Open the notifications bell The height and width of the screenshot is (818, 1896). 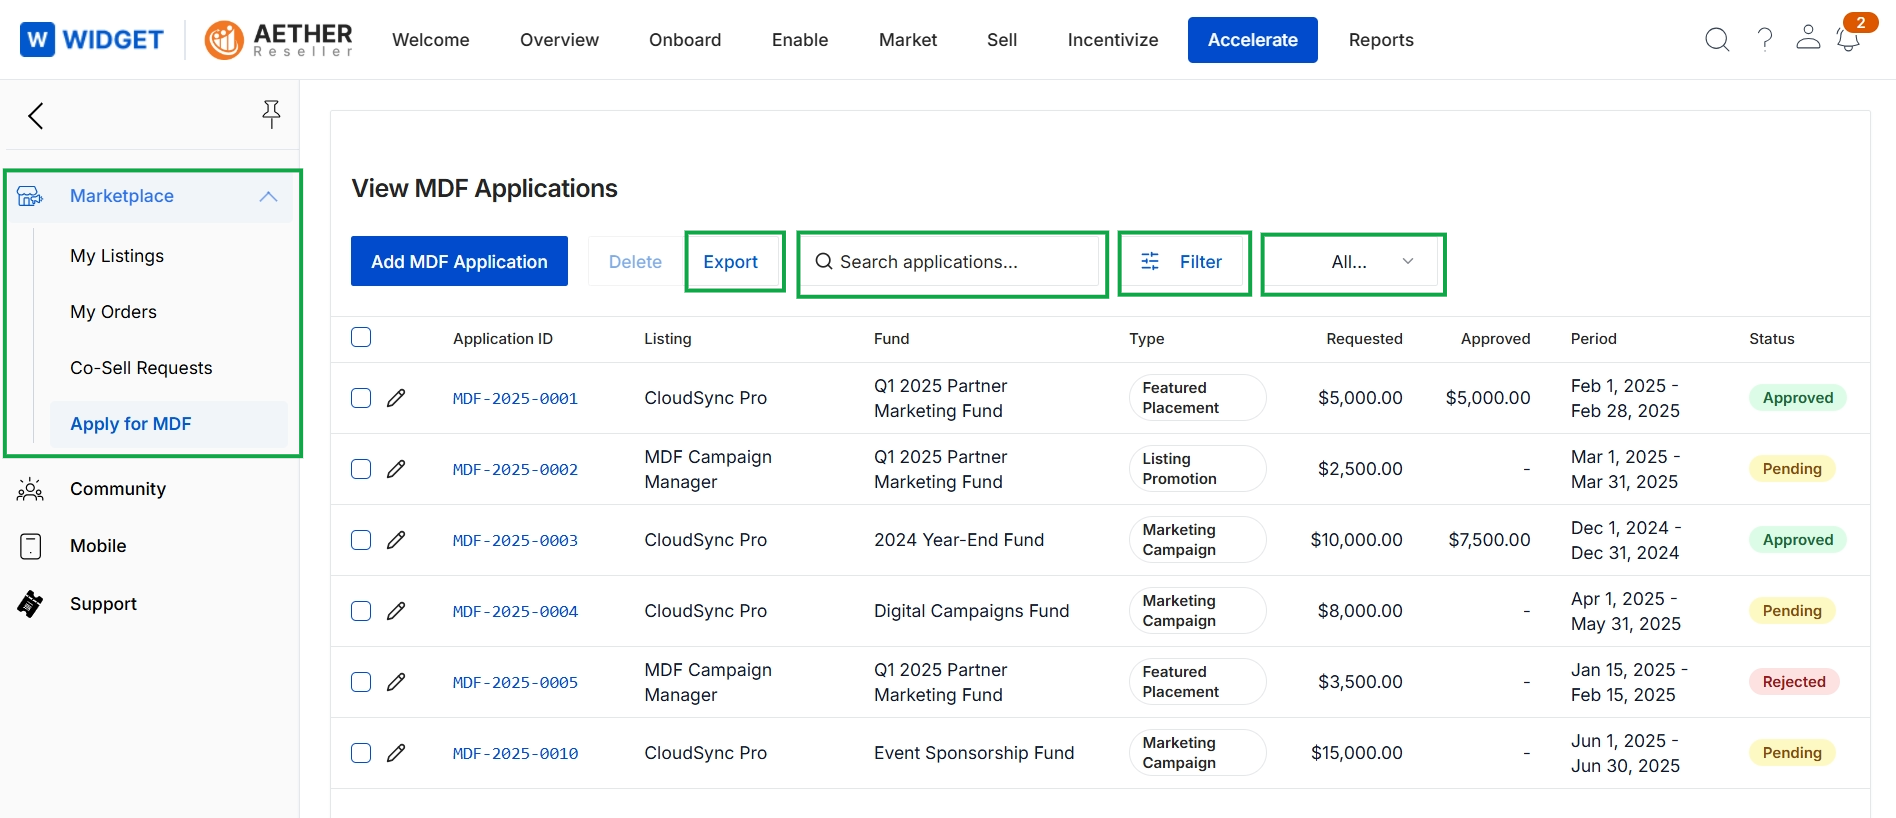click(1848, 40)
